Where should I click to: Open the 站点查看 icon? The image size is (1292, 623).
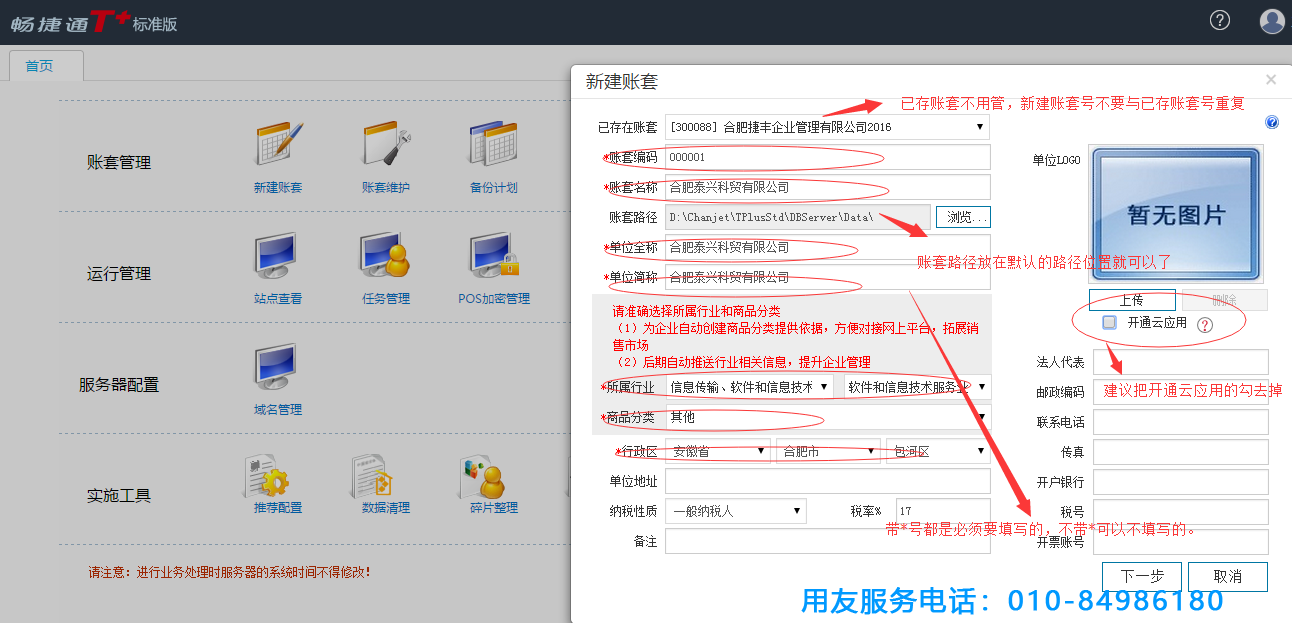tap(278, 257)
